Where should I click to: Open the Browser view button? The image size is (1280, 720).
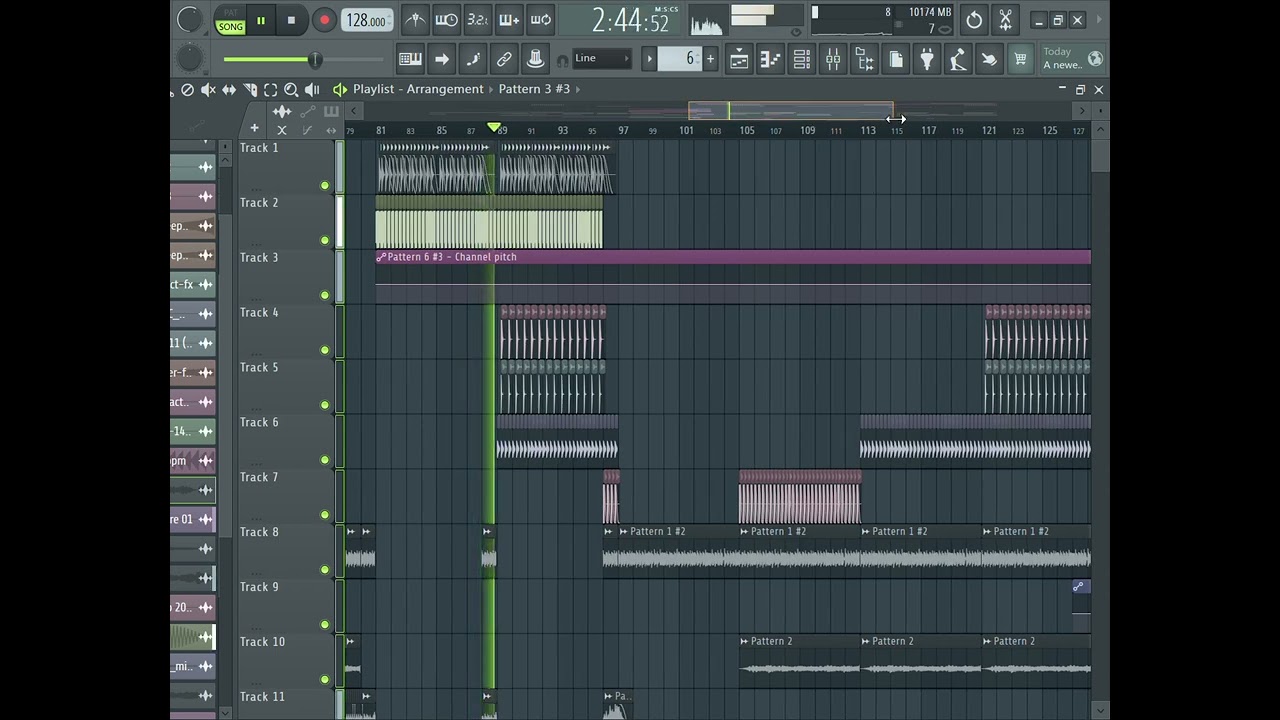pos(864,59)
